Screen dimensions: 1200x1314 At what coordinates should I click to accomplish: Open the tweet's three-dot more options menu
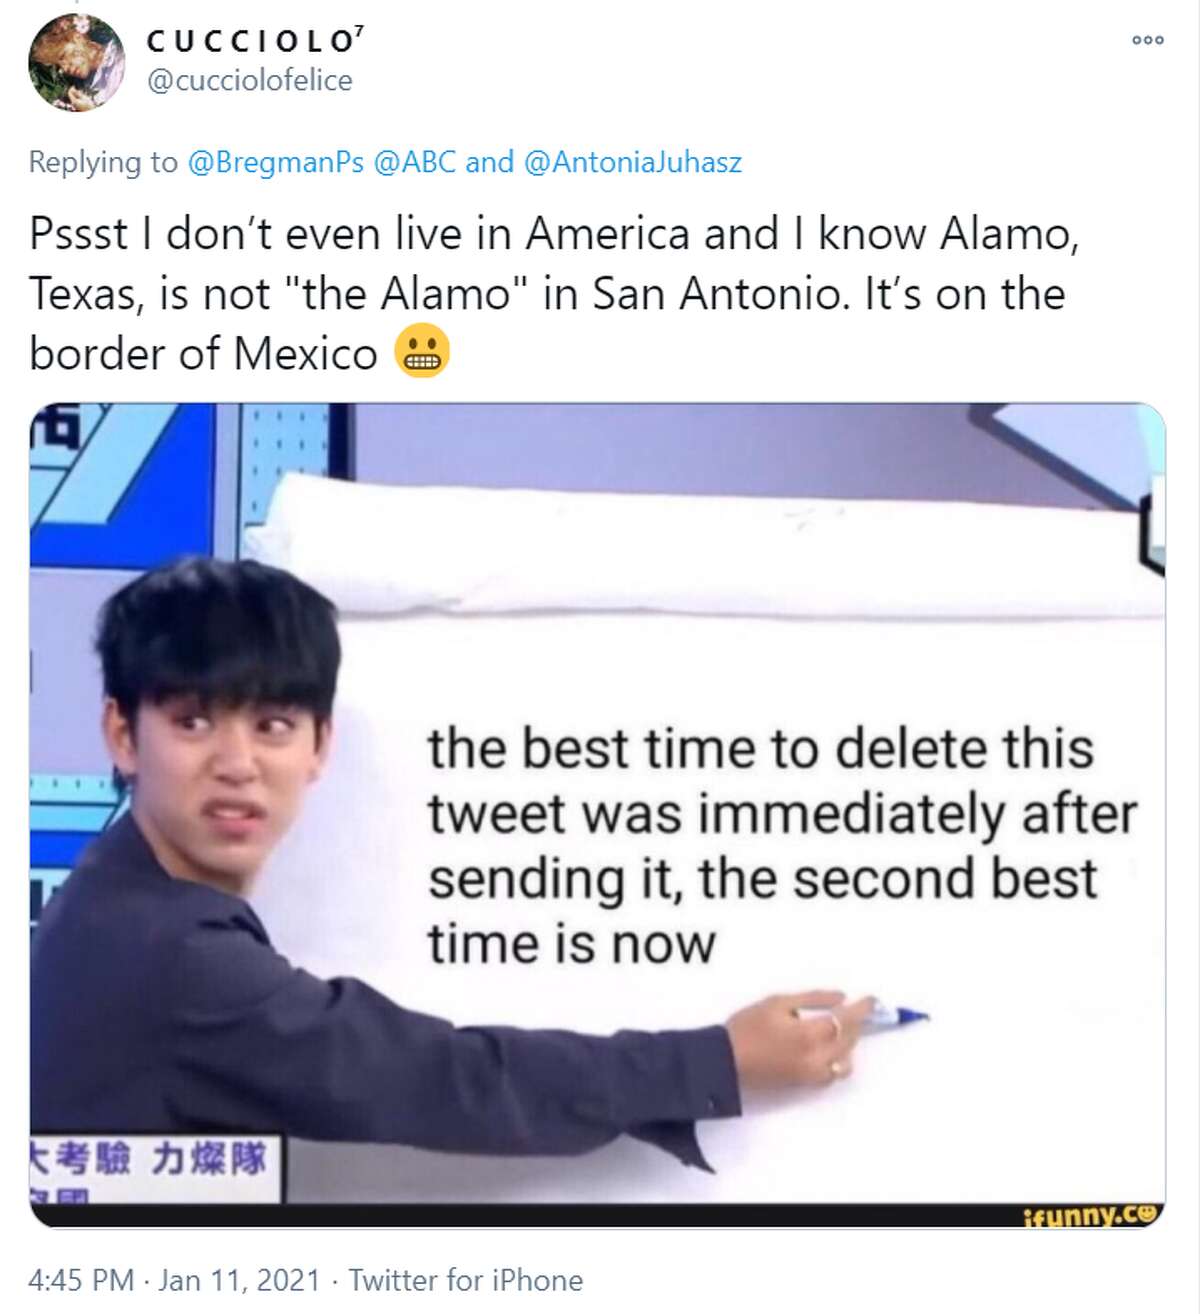pos(1147,41)
